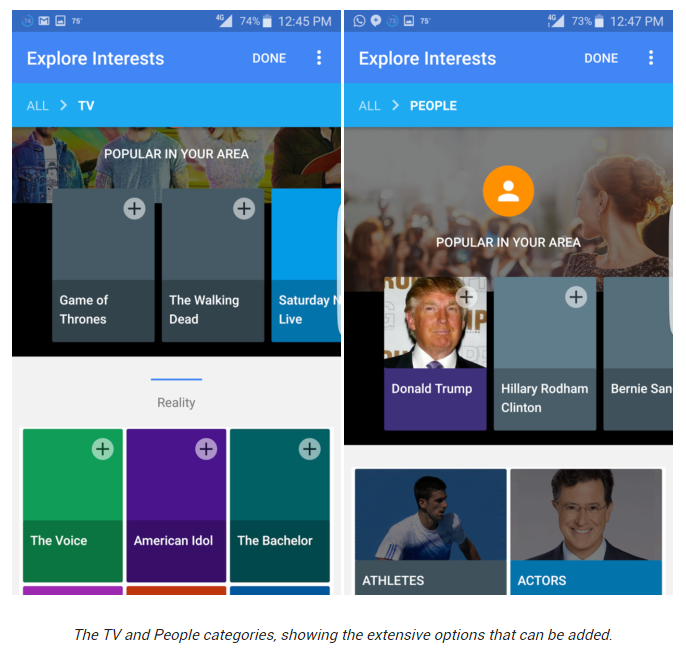Tap DONE on the People screen
The height and width of the screenshot is (659, 686).
[601, 58]
